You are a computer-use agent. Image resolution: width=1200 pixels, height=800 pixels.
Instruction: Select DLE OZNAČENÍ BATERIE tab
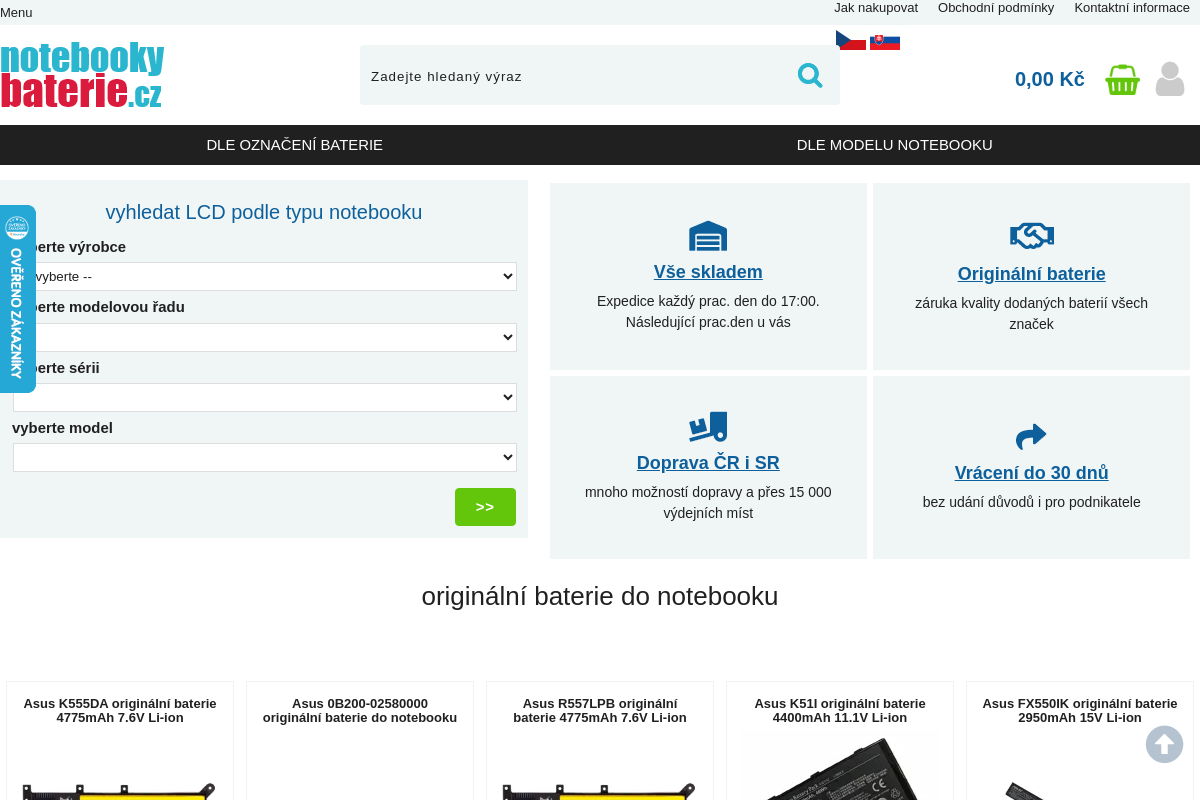[x=295, y=145]
